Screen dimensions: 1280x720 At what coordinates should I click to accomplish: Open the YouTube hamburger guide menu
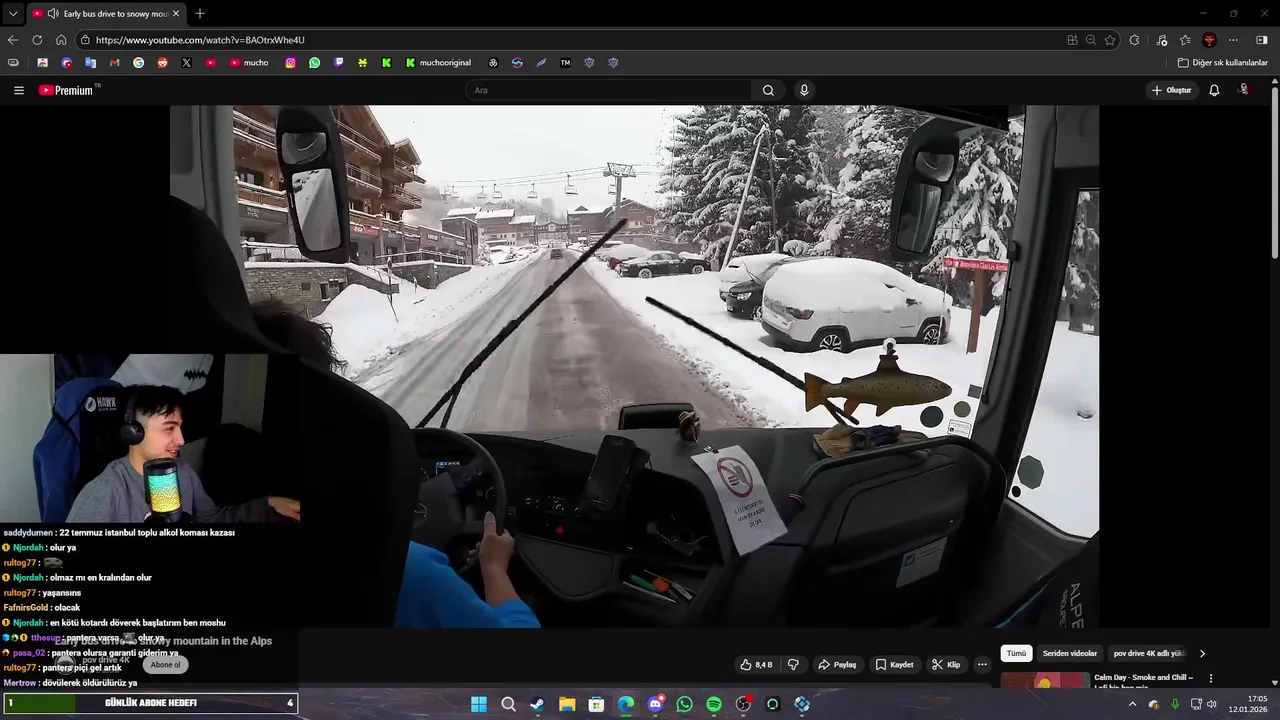[19, 90]
